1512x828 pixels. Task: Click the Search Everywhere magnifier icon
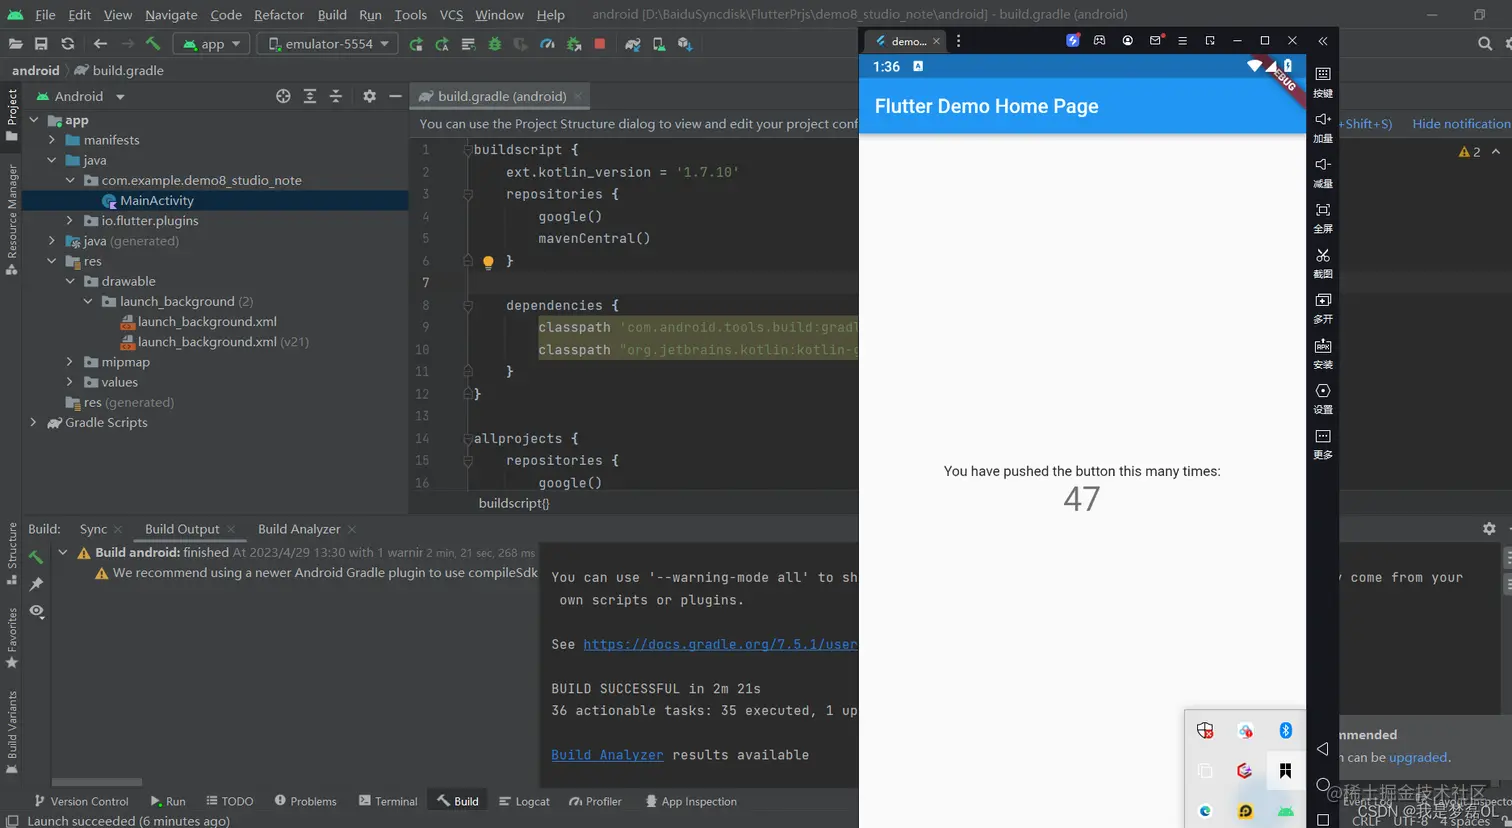pos(1485,44)
